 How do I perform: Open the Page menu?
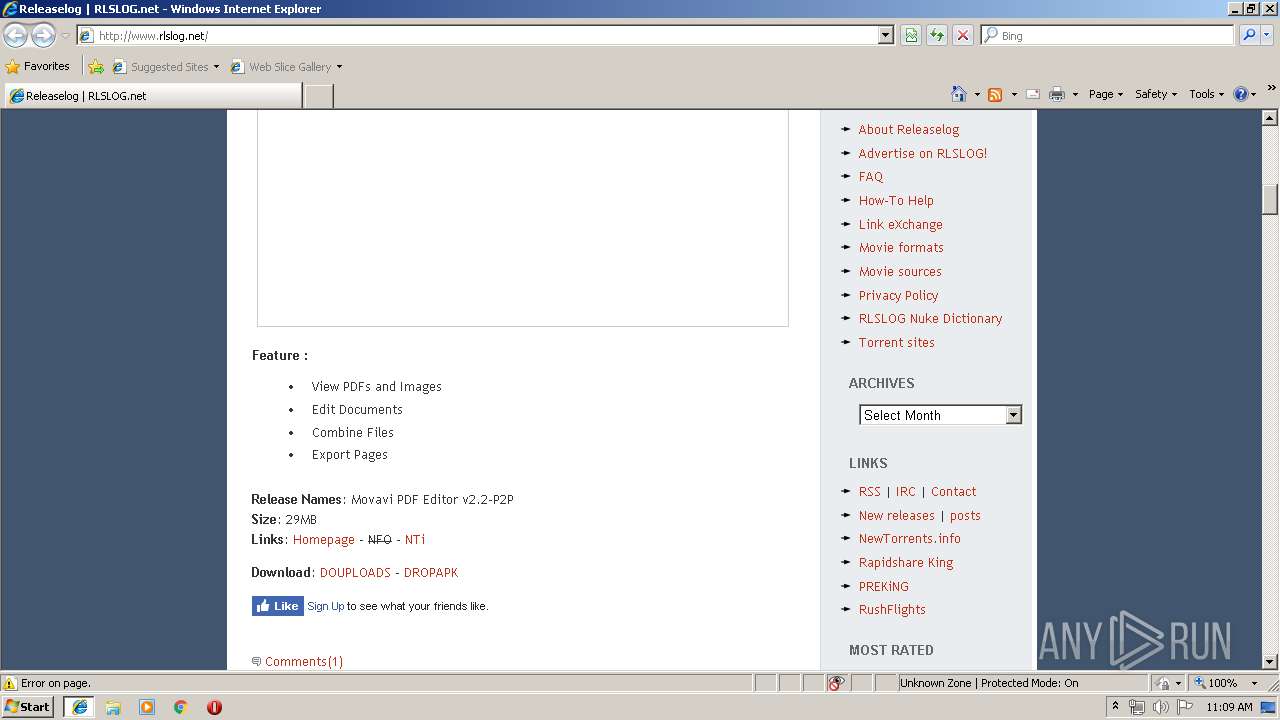coord(1106,94)
